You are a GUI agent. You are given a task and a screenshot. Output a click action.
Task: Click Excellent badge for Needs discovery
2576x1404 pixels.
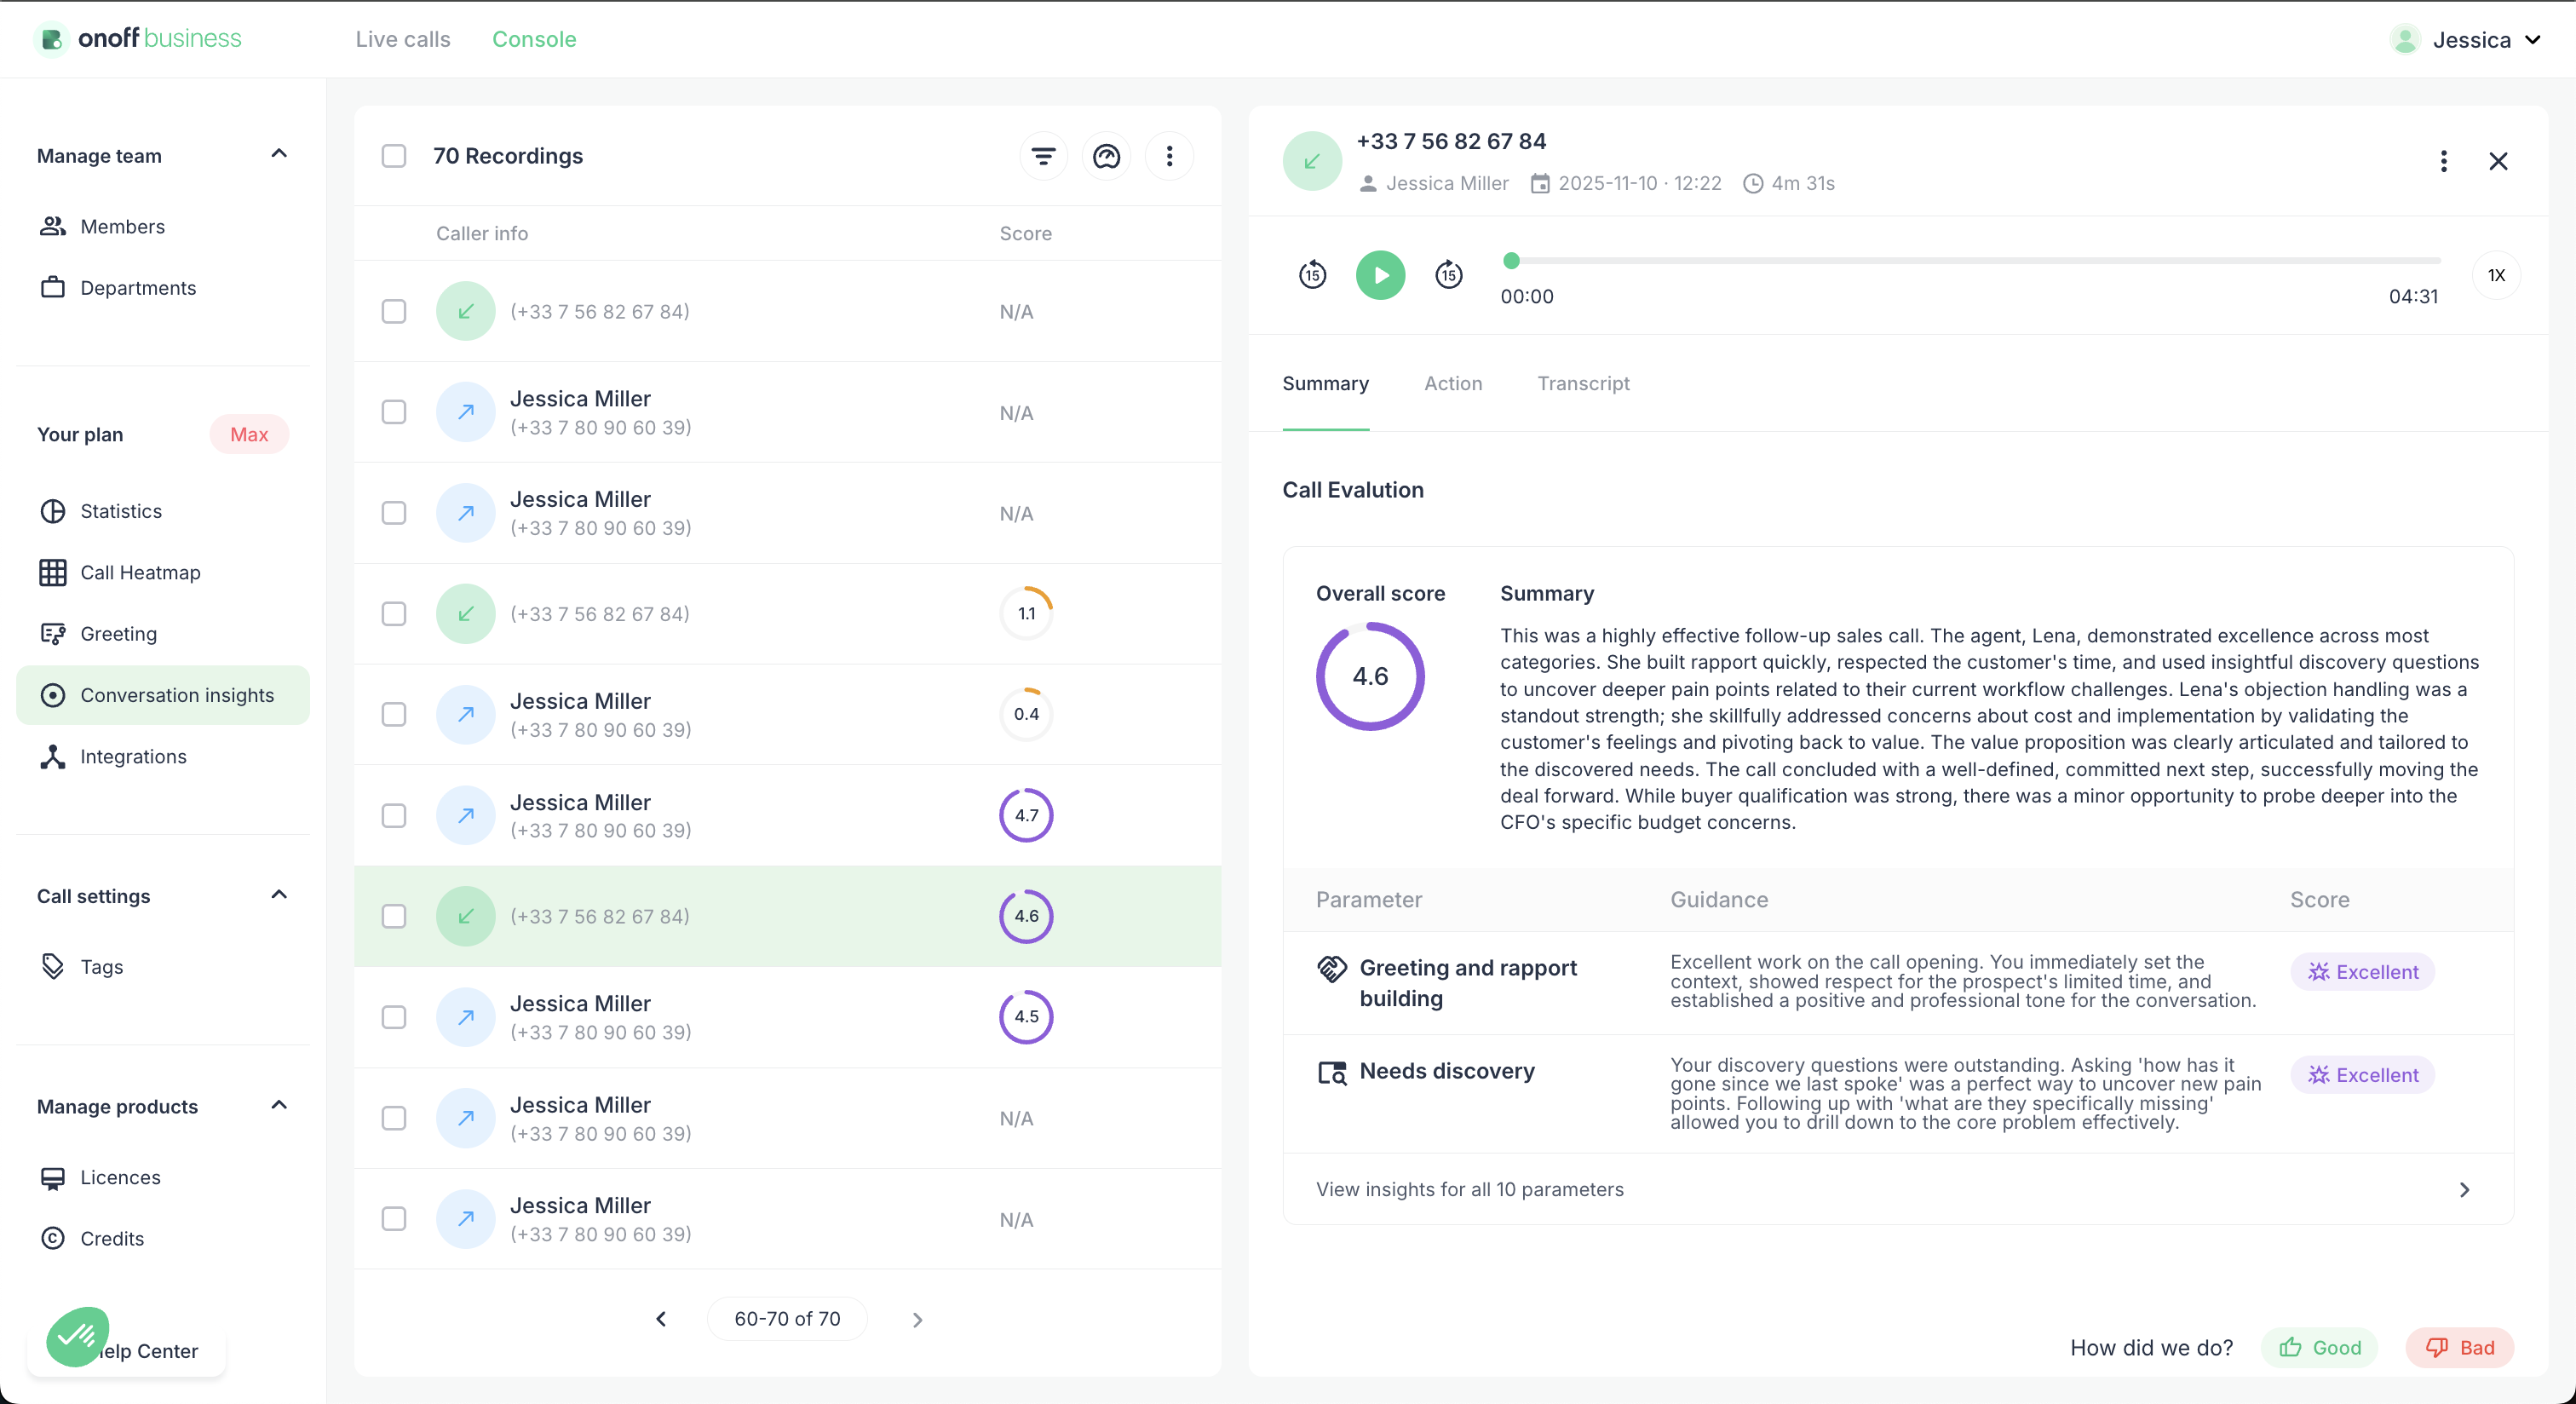click(x=2363, y=1075)
